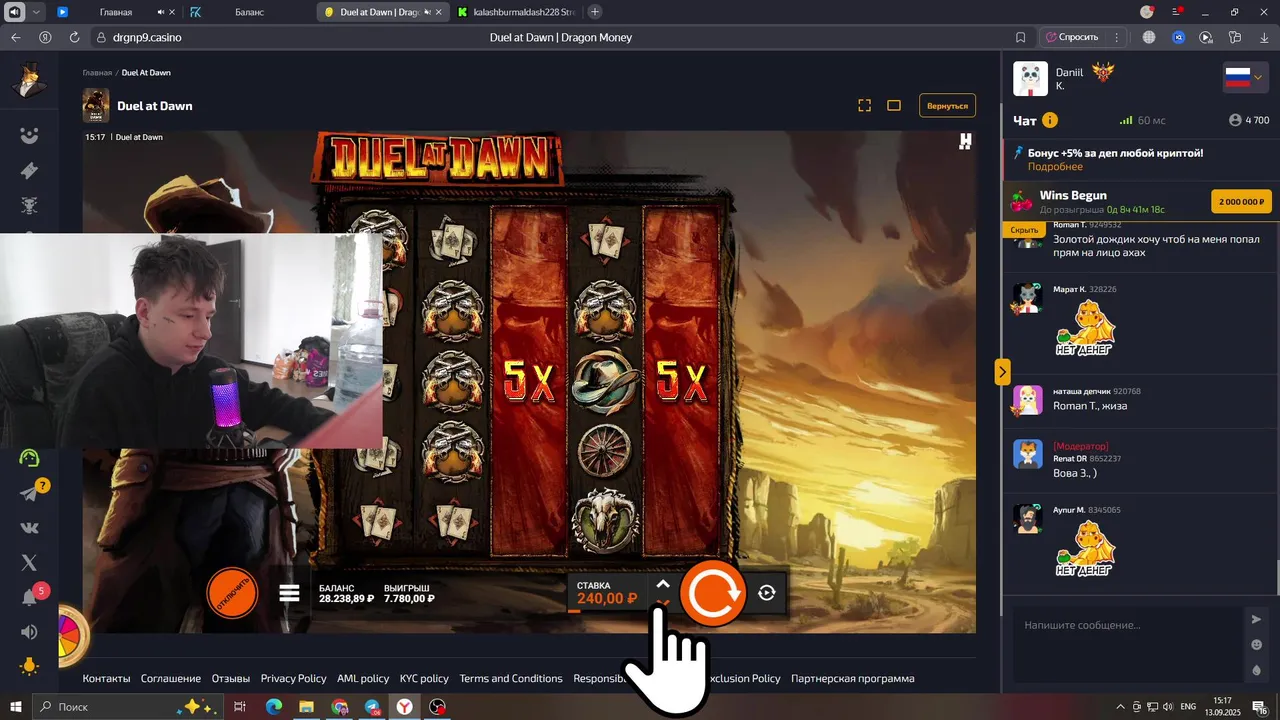1280x720 pixels.
Task: Click the Dragon Money fox logo
Action: click(30, 80)
